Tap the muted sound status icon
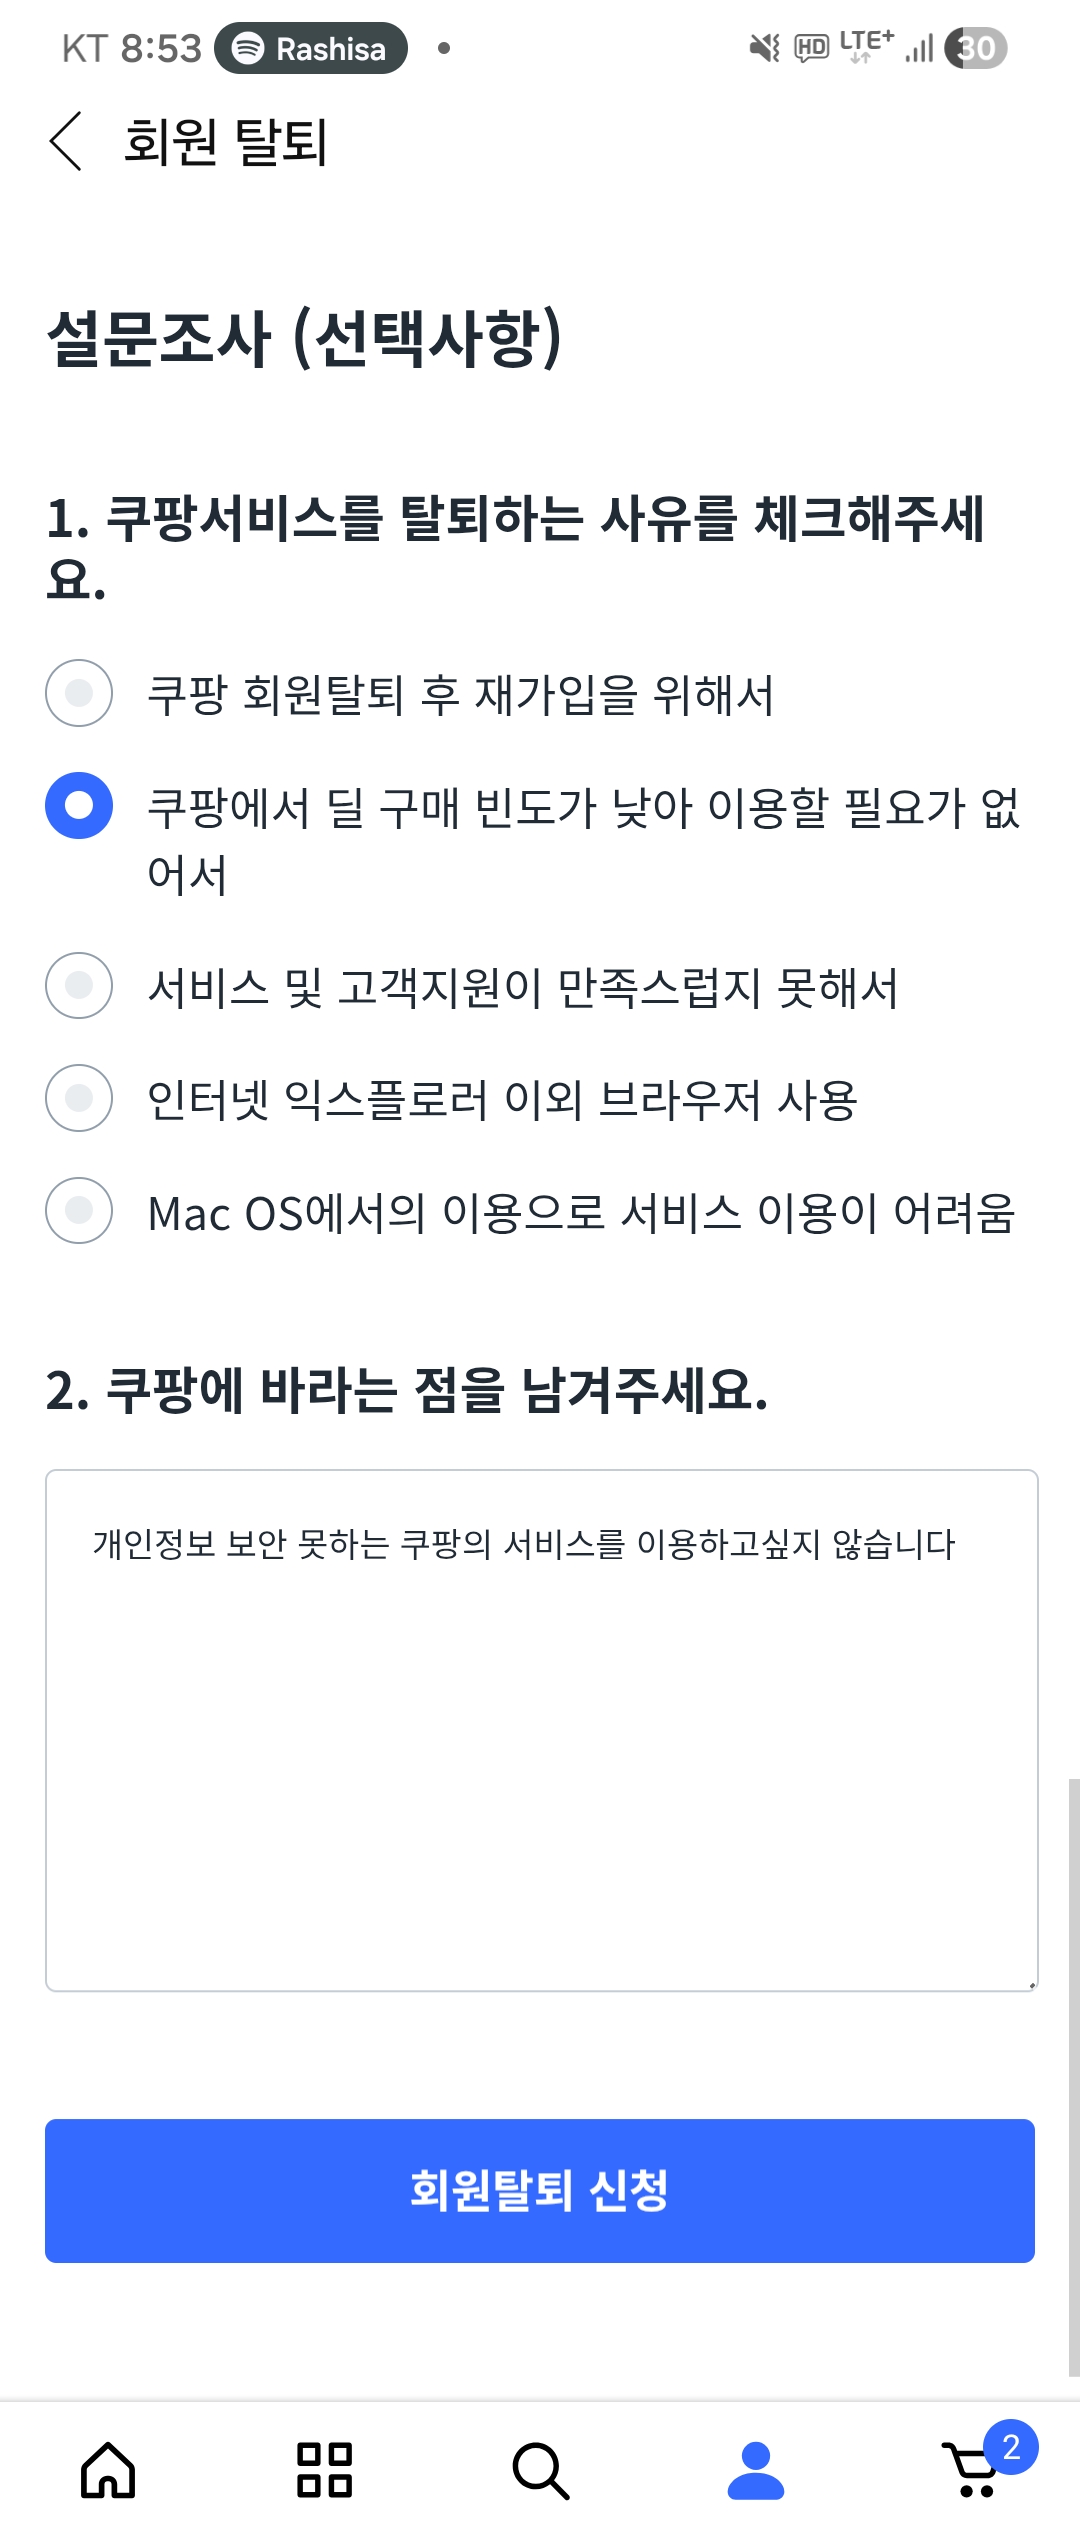Screen dimensions: 1080x2548 [764, 47]
